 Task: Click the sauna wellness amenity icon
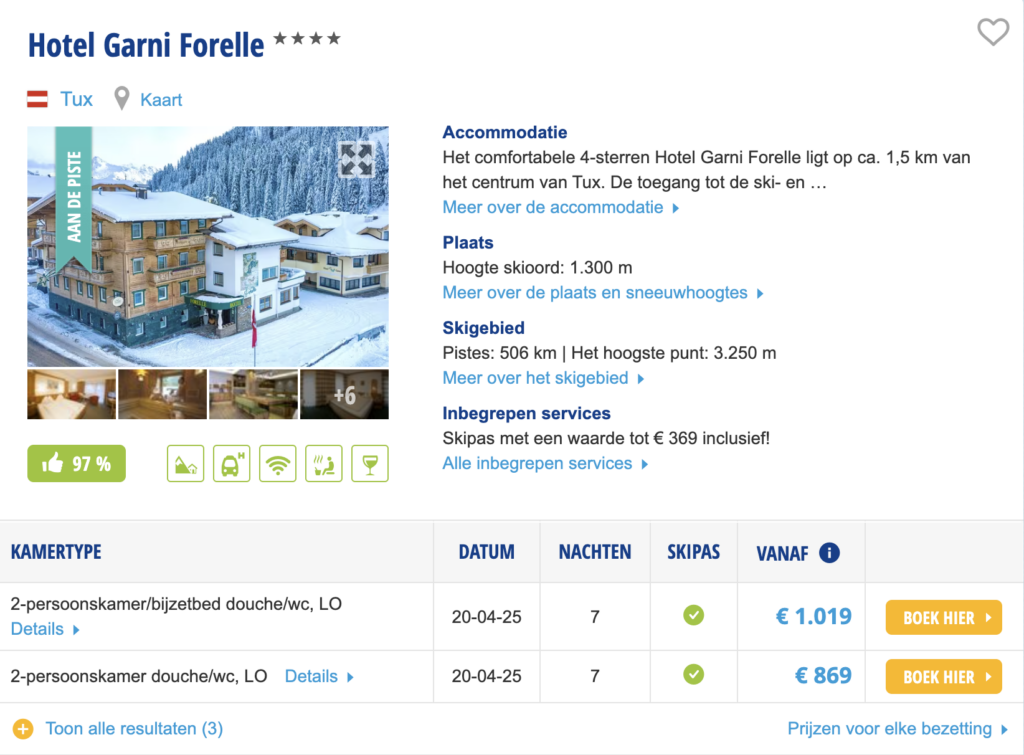pyautogui.click(x=323, y=464)
